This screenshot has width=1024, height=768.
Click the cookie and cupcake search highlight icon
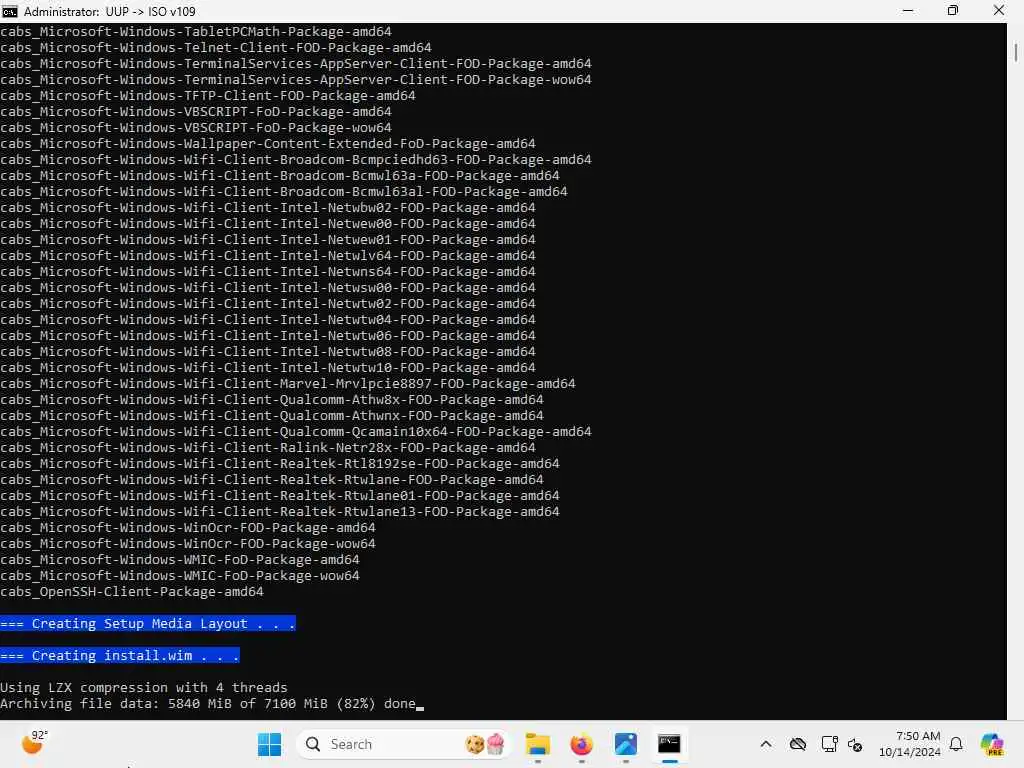pos(485,744)
